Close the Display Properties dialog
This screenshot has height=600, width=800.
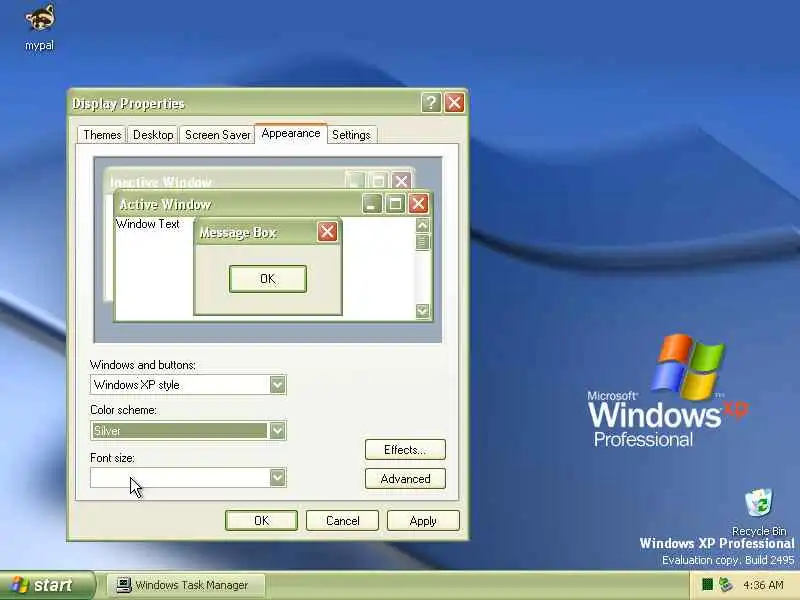click(454, 103)
